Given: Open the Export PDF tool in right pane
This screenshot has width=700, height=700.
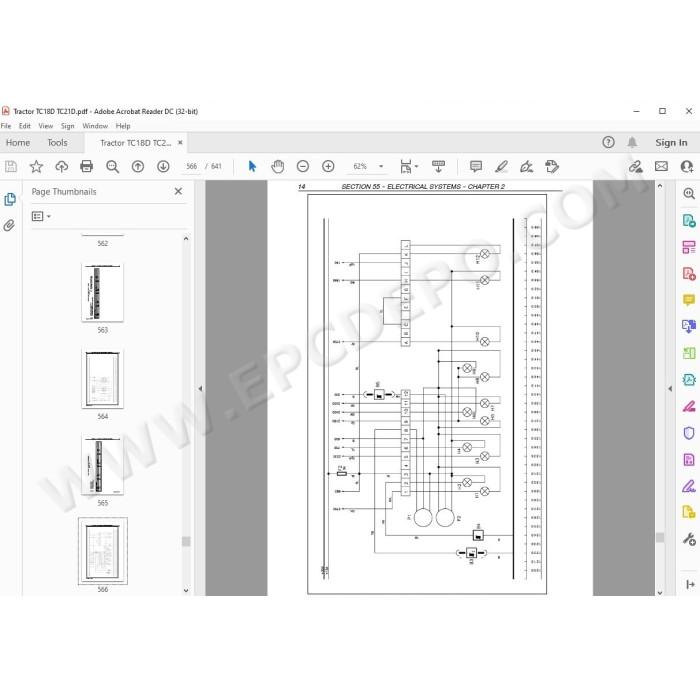Looking at the screenshot, I should tap(689, 221).
